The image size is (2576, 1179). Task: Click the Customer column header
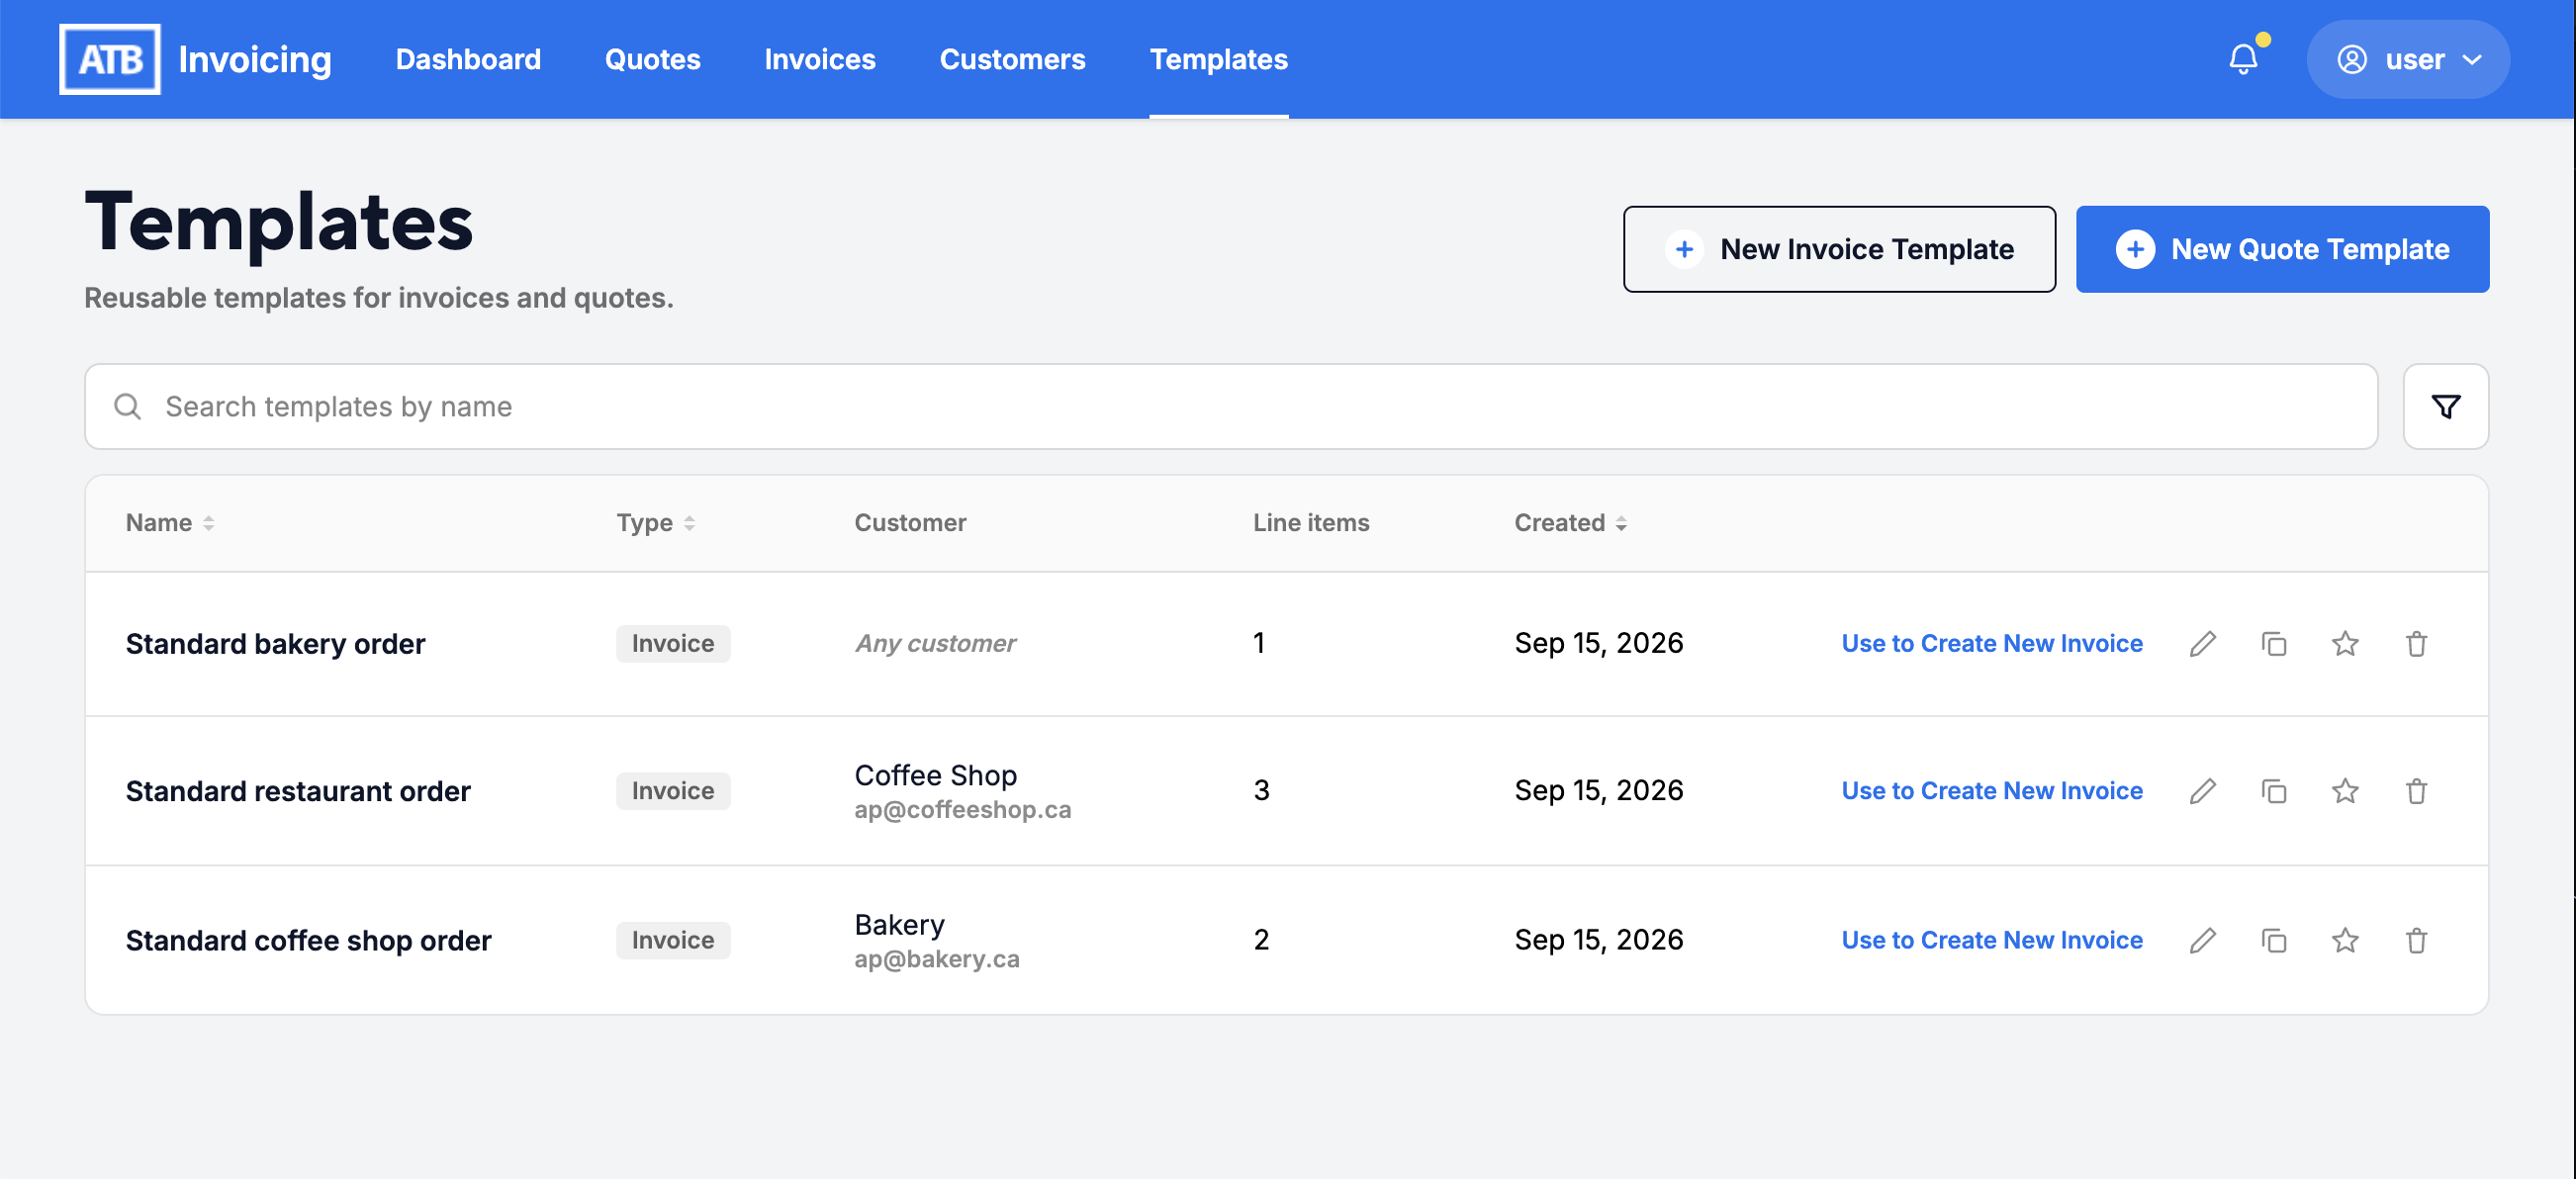[909, 522]
